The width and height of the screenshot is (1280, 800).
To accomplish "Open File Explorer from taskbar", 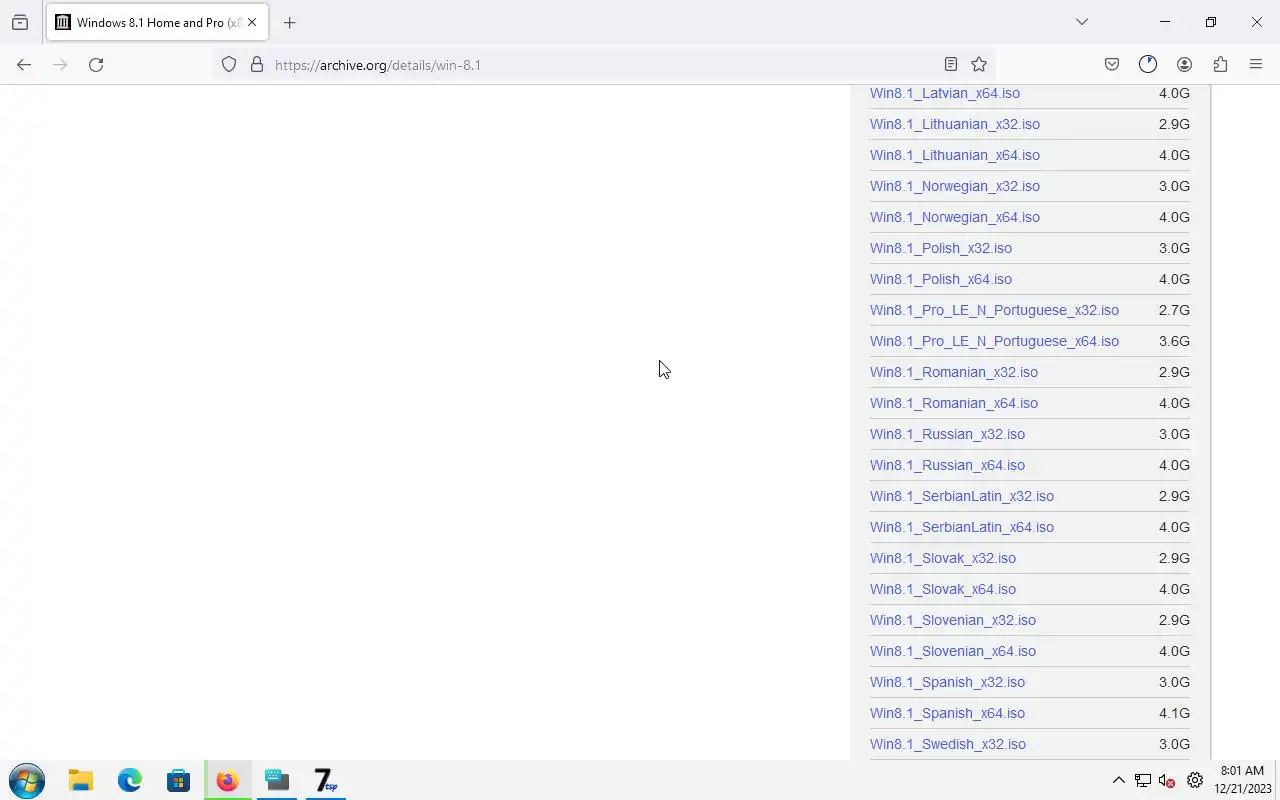I will (x=81, y=780).
